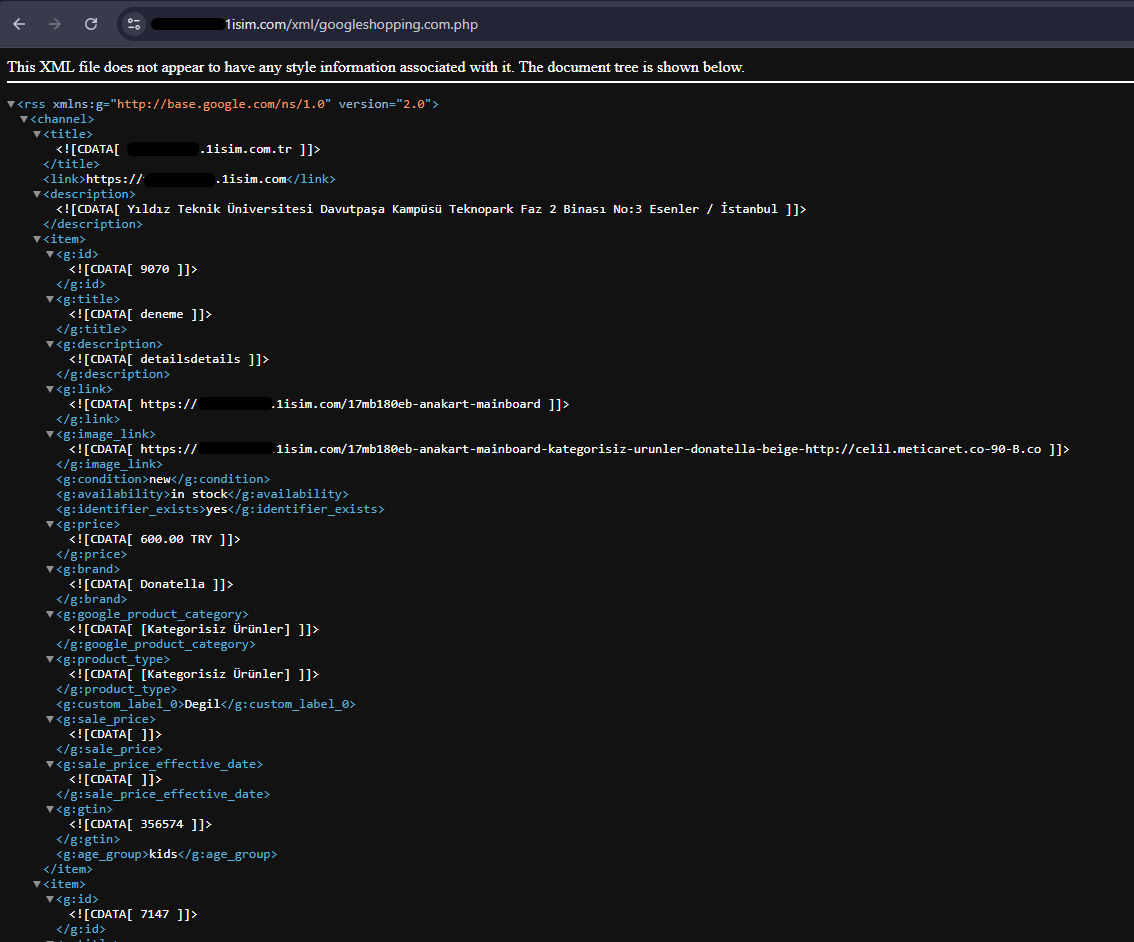Collapse the channel description node
The image size is (1134, 942).
click(37, 194)
